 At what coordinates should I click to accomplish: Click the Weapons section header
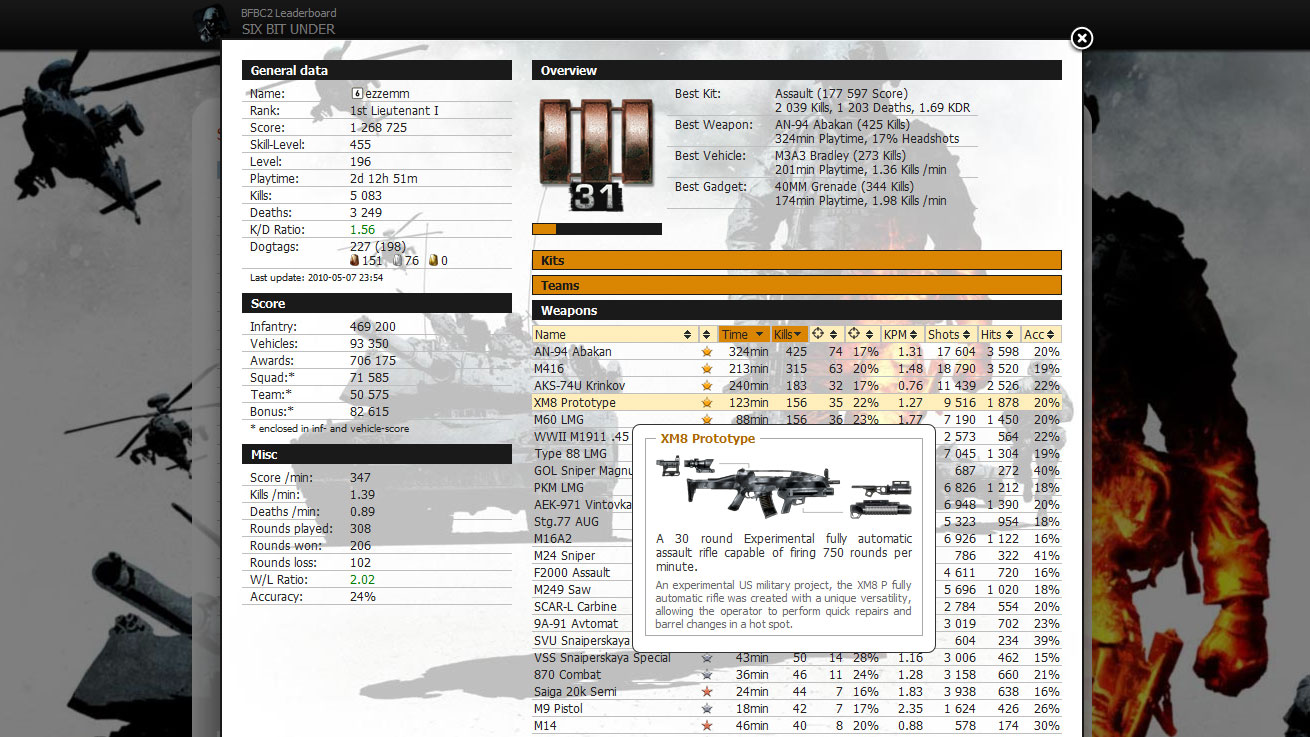(796, 310)
